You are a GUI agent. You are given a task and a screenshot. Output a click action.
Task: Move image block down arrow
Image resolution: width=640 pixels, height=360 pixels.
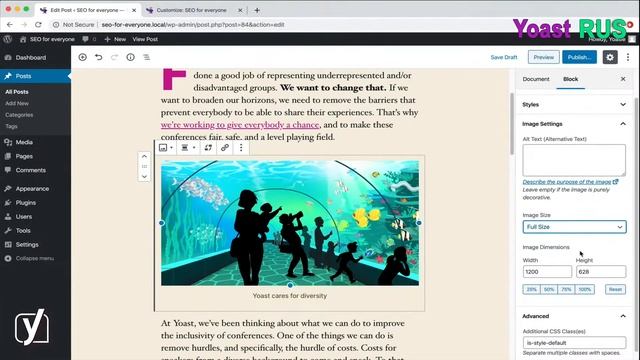[x=144, y=176]
